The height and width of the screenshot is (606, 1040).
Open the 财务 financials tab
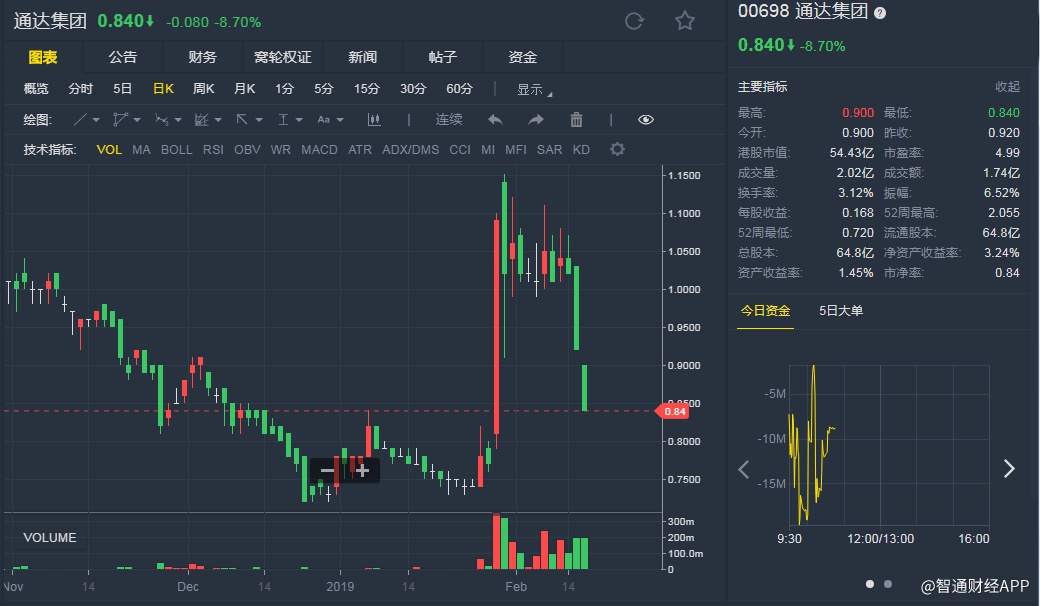(202, 57)
